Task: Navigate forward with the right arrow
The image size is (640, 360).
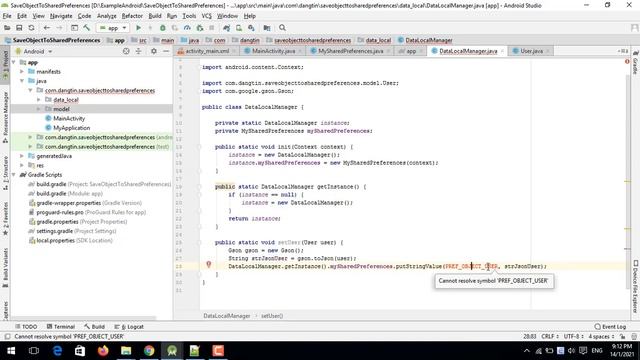Action: (x=59, y=28)
